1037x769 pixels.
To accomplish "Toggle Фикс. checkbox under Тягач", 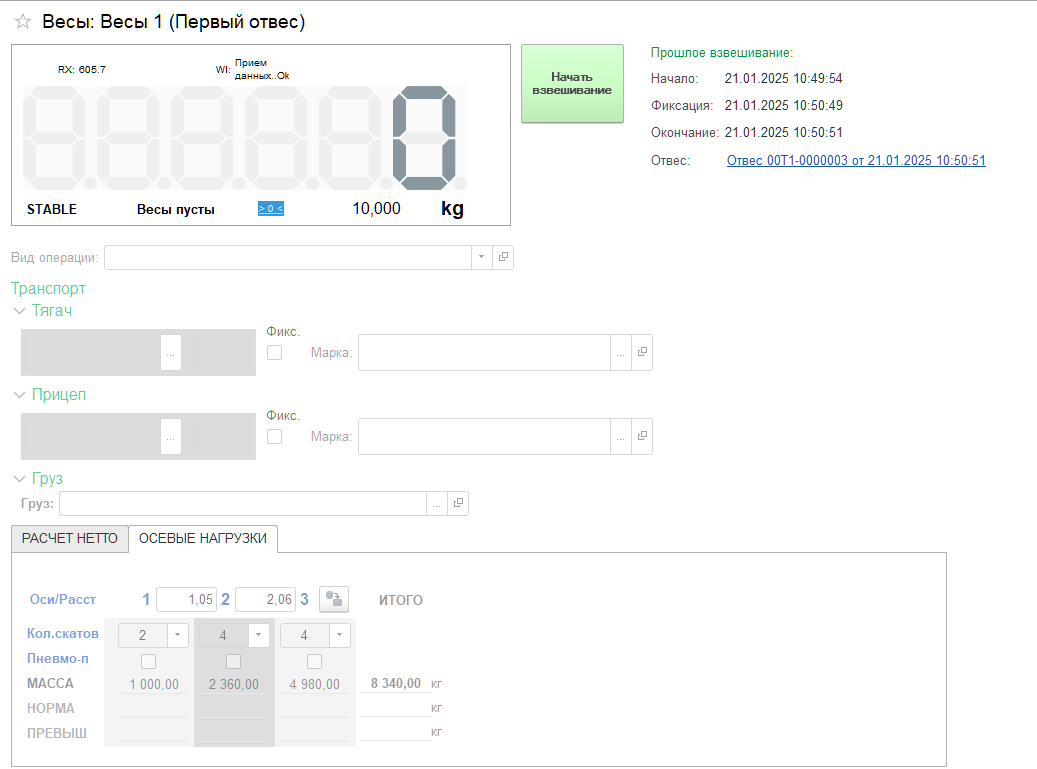I will click(x=275, y=352).
